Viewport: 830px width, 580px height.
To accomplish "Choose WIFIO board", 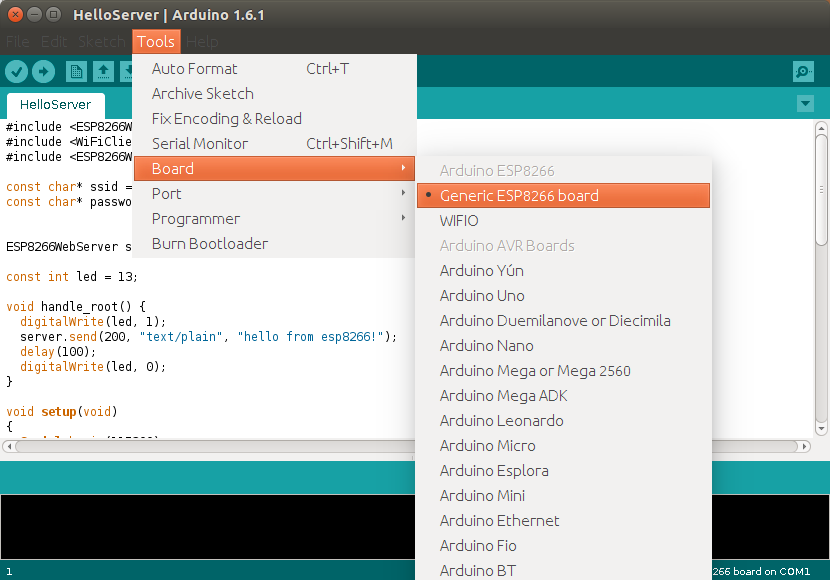I will click(563, 221).
